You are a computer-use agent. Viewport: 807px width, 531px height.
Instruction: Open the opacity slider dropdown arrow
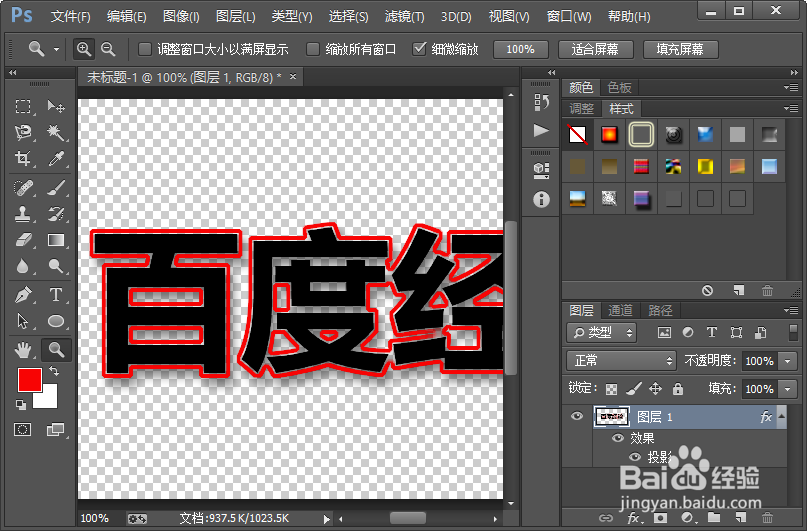pos(787,361)
